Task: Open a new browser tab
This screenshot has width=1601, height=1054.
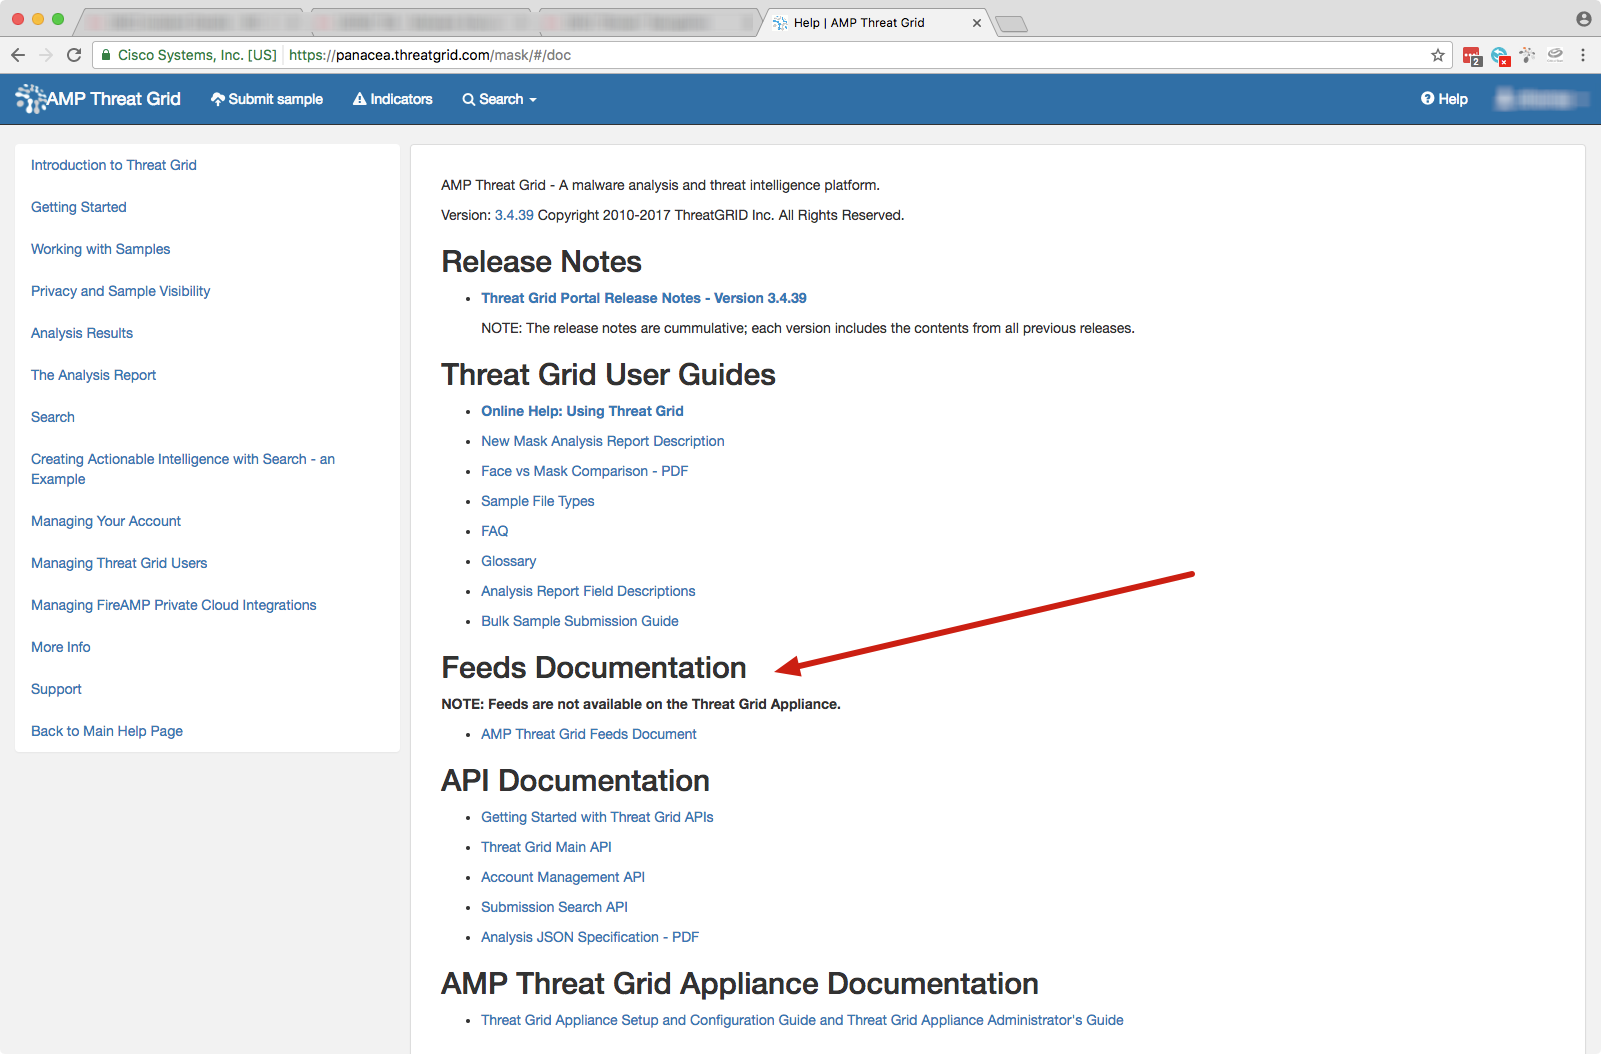Action: pos(1012,24)
